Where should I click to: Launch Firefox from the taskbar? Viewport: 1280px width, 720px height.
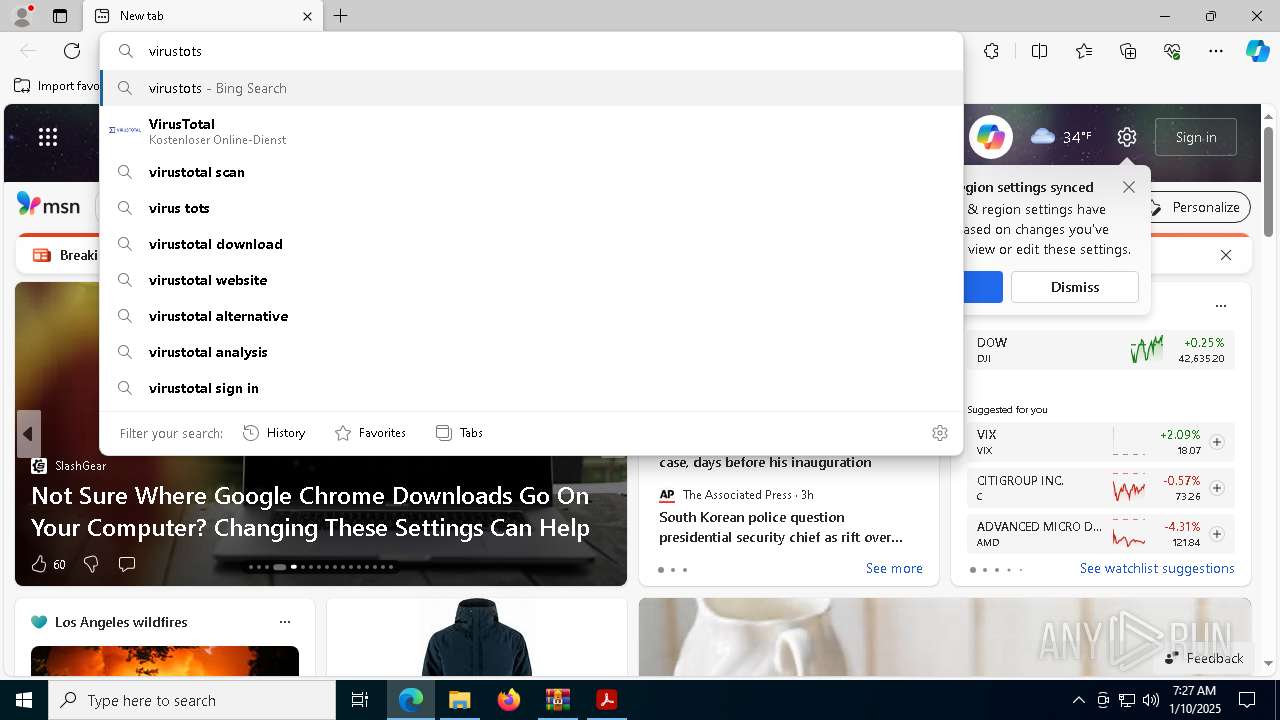pyautogui.click(x=508, y=700)
